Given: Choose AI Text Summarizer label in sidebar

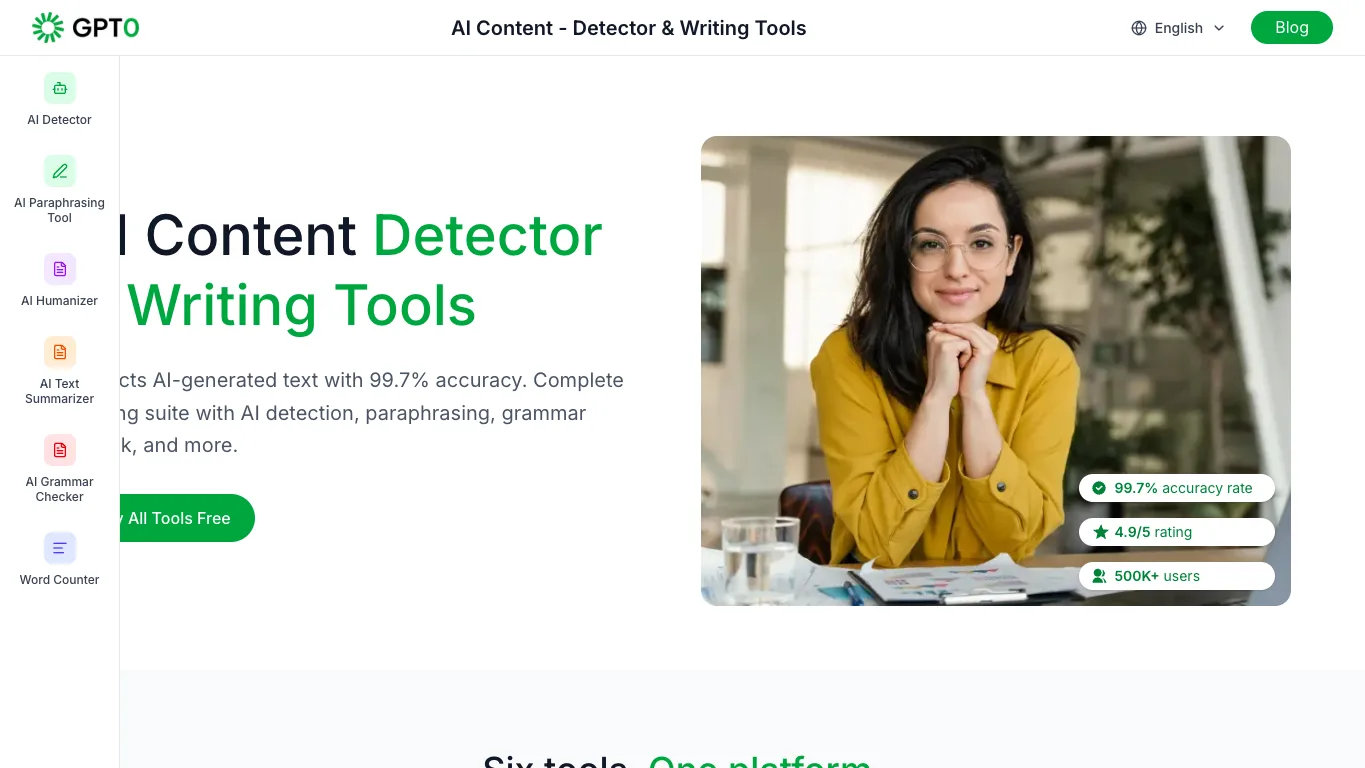Looking at the screenshot, I should coord(60,391).
